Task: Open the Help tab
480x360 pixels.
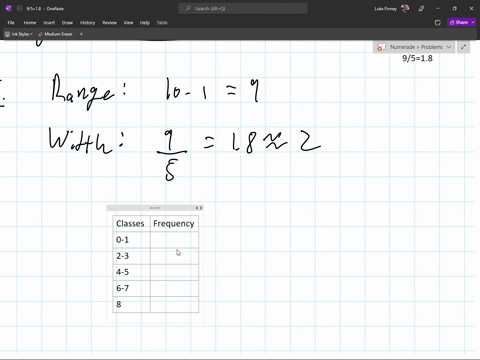Action: (x=145, y=23)
